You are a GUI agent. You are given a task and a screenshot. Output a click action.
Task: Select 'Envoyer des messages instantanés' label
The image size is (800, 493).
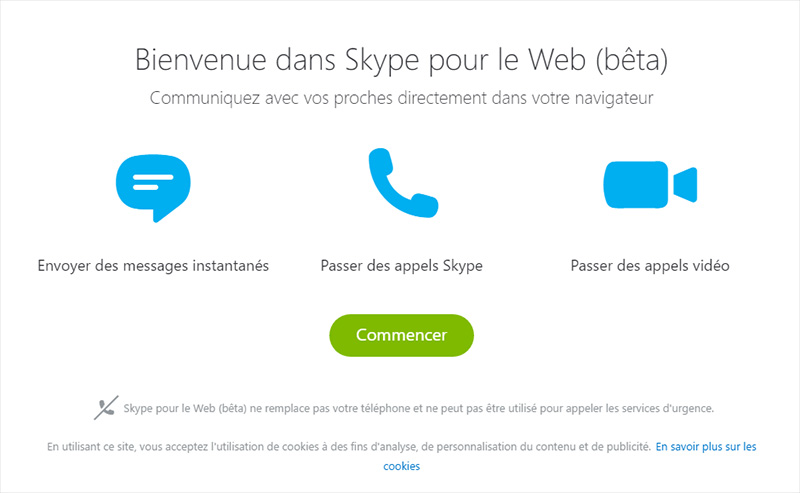(x=153, y=266)
